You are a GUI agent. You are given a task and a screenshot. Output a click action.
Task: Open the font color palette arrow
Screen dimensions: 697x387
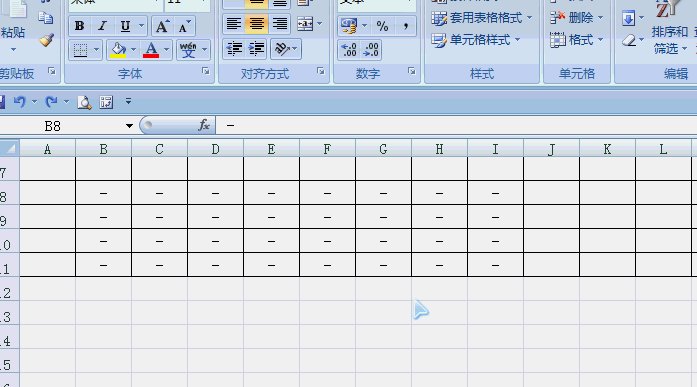166,50
